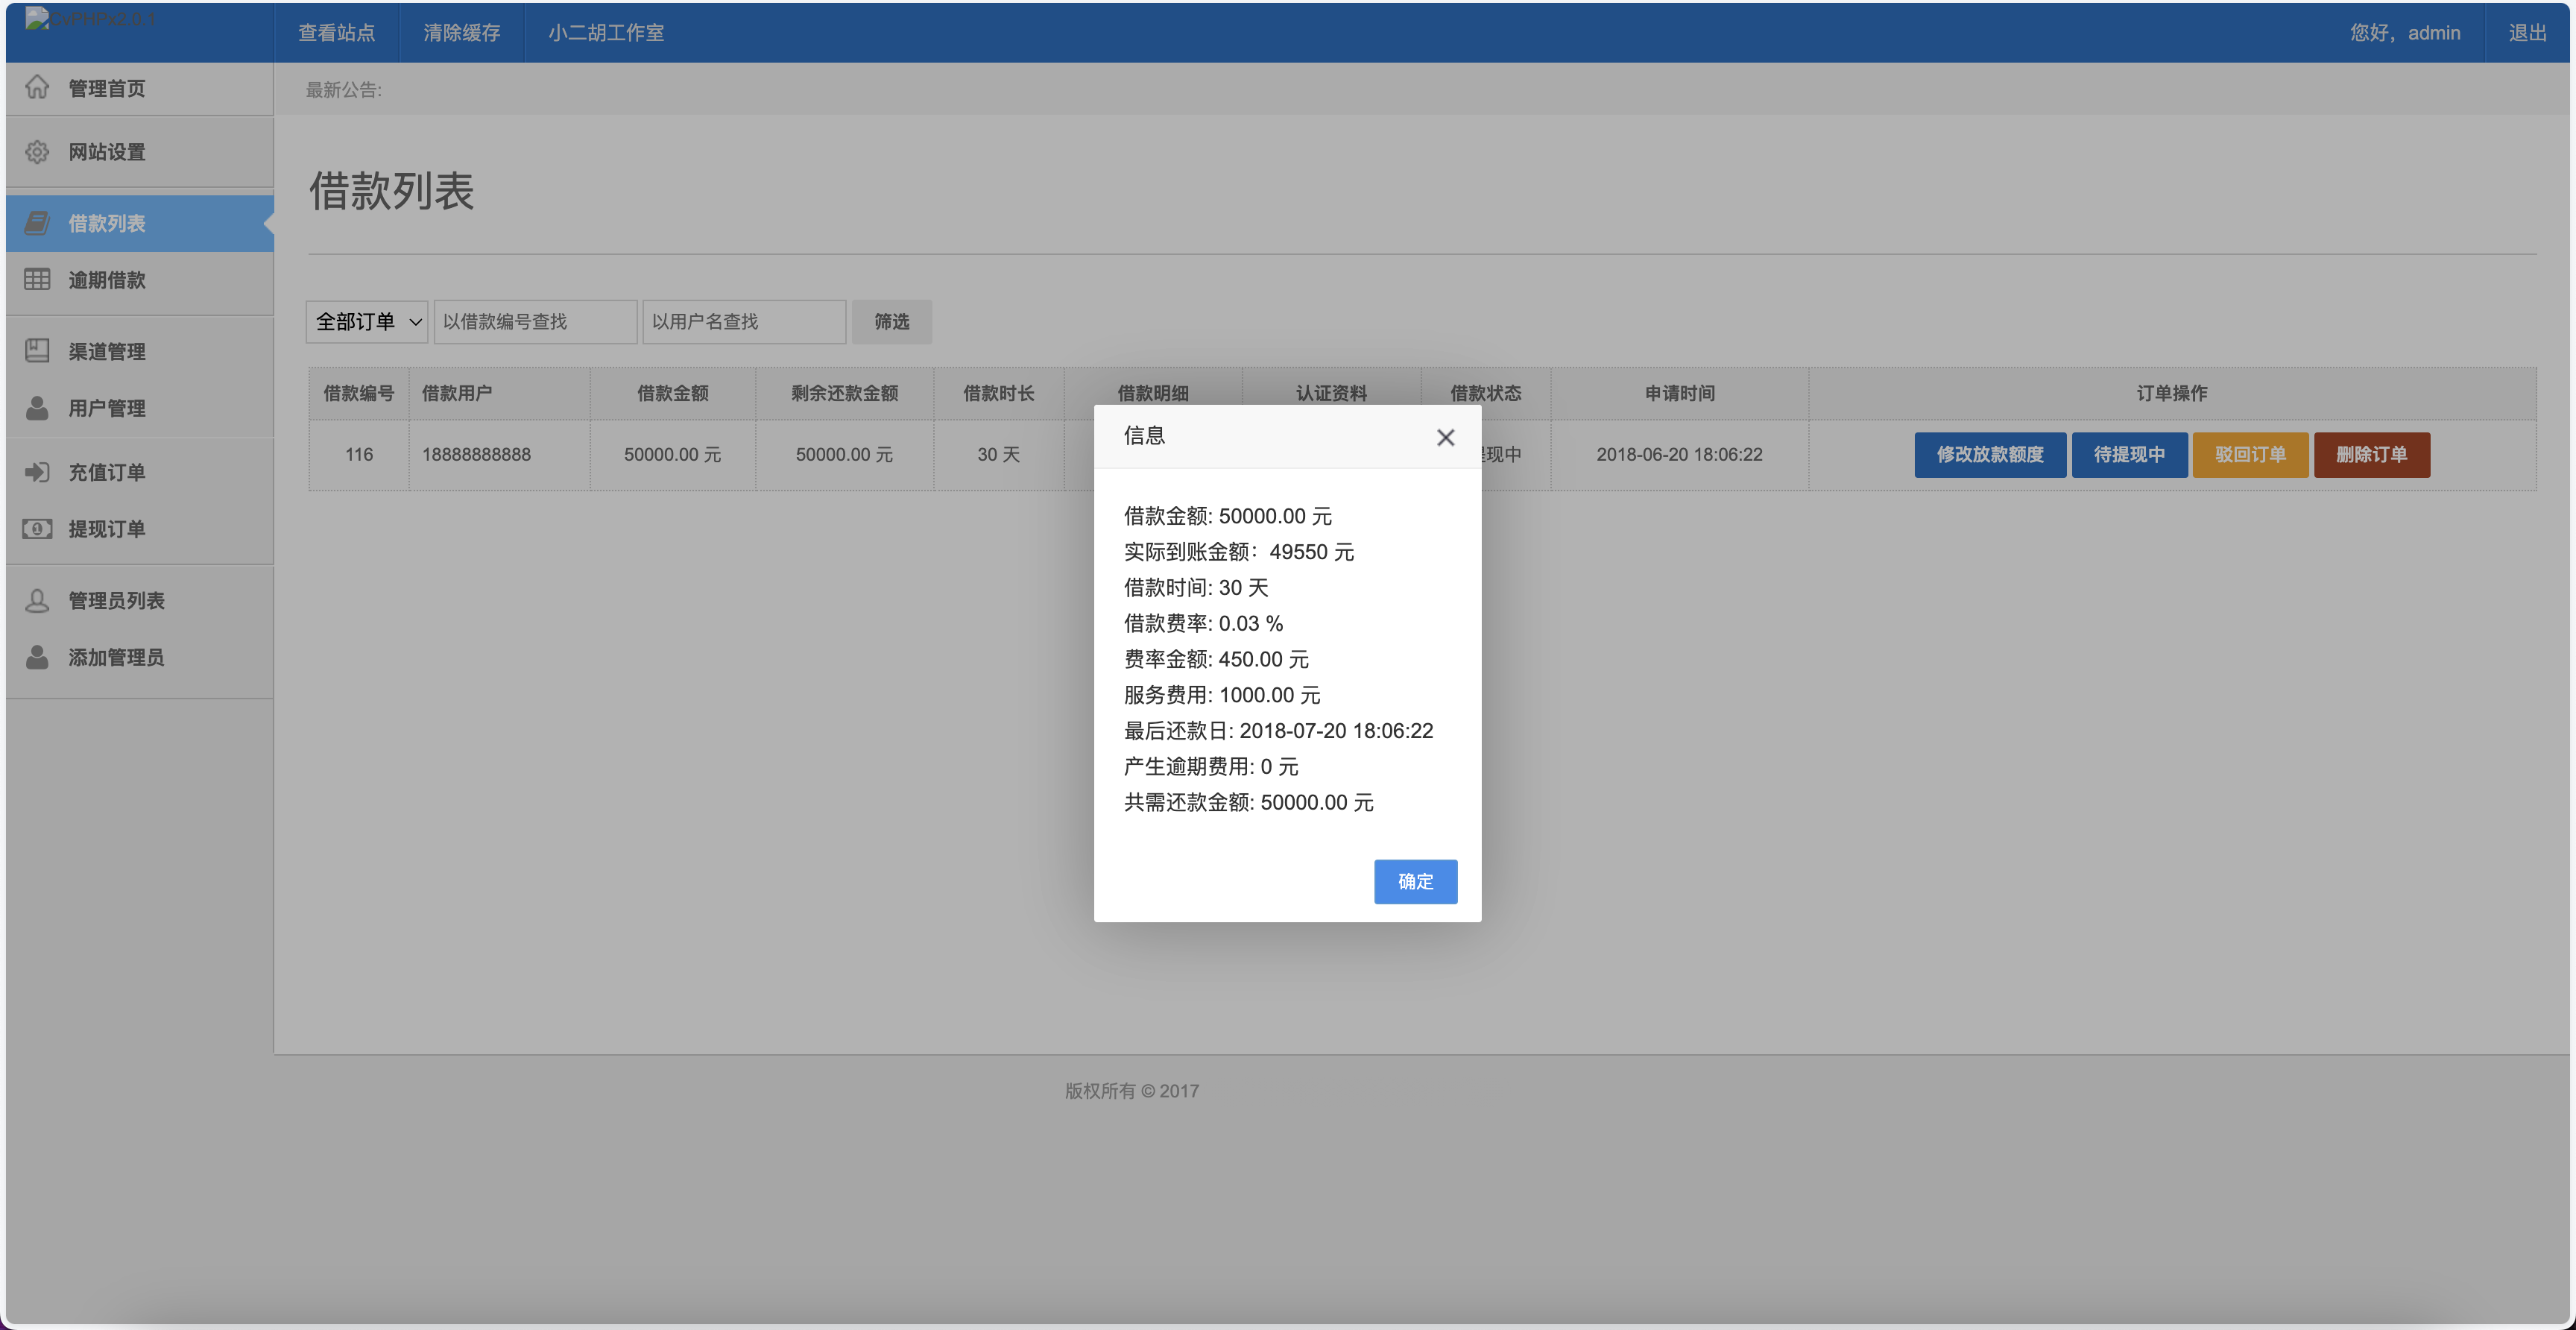Confirm the dialog with 确定

(1415, 881)
